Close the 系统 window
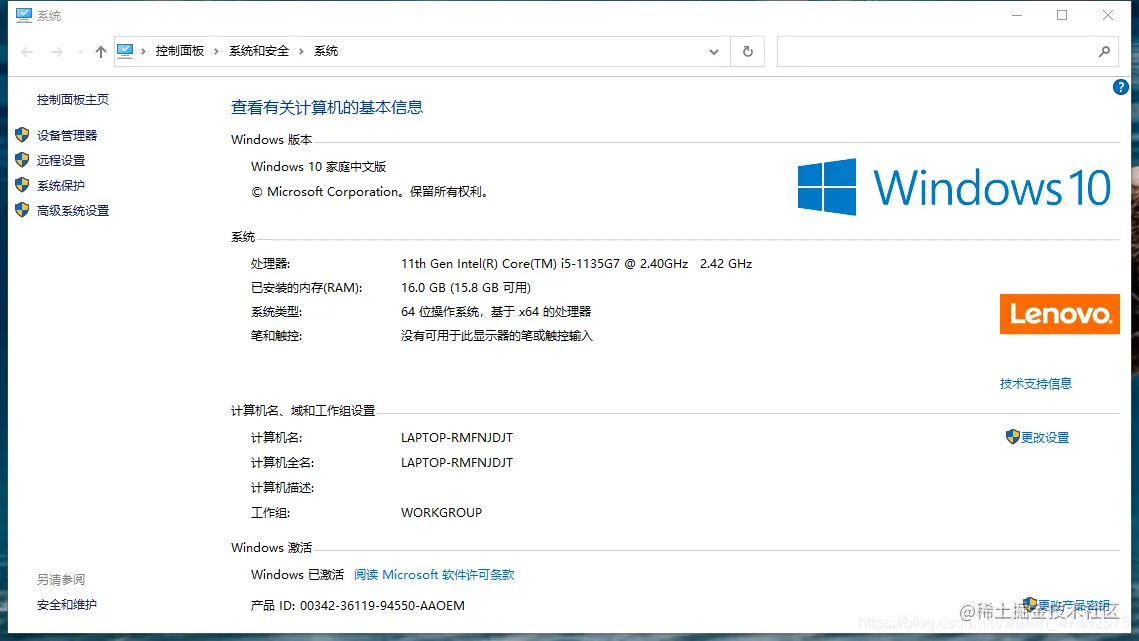This screenshot has height=641, width=1139. [x=1108, y=15]
